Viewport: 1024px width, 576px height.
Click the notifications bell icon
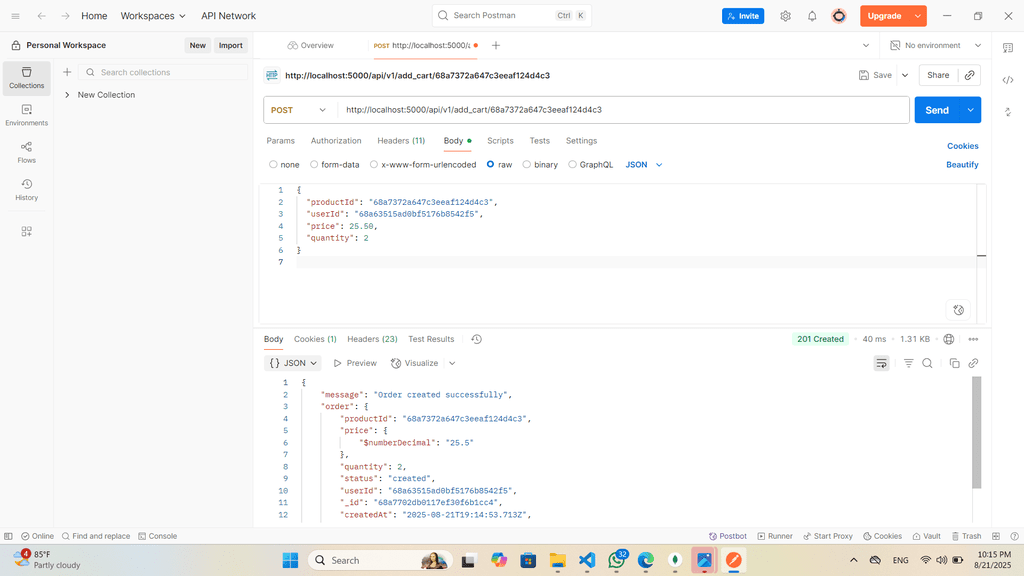[x=812, y=16]
